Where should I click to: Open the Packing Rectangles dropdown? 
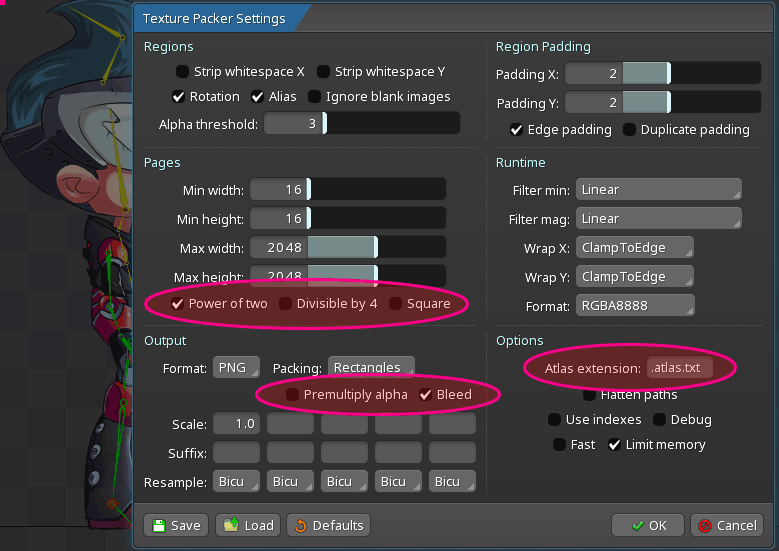point(371,366)
